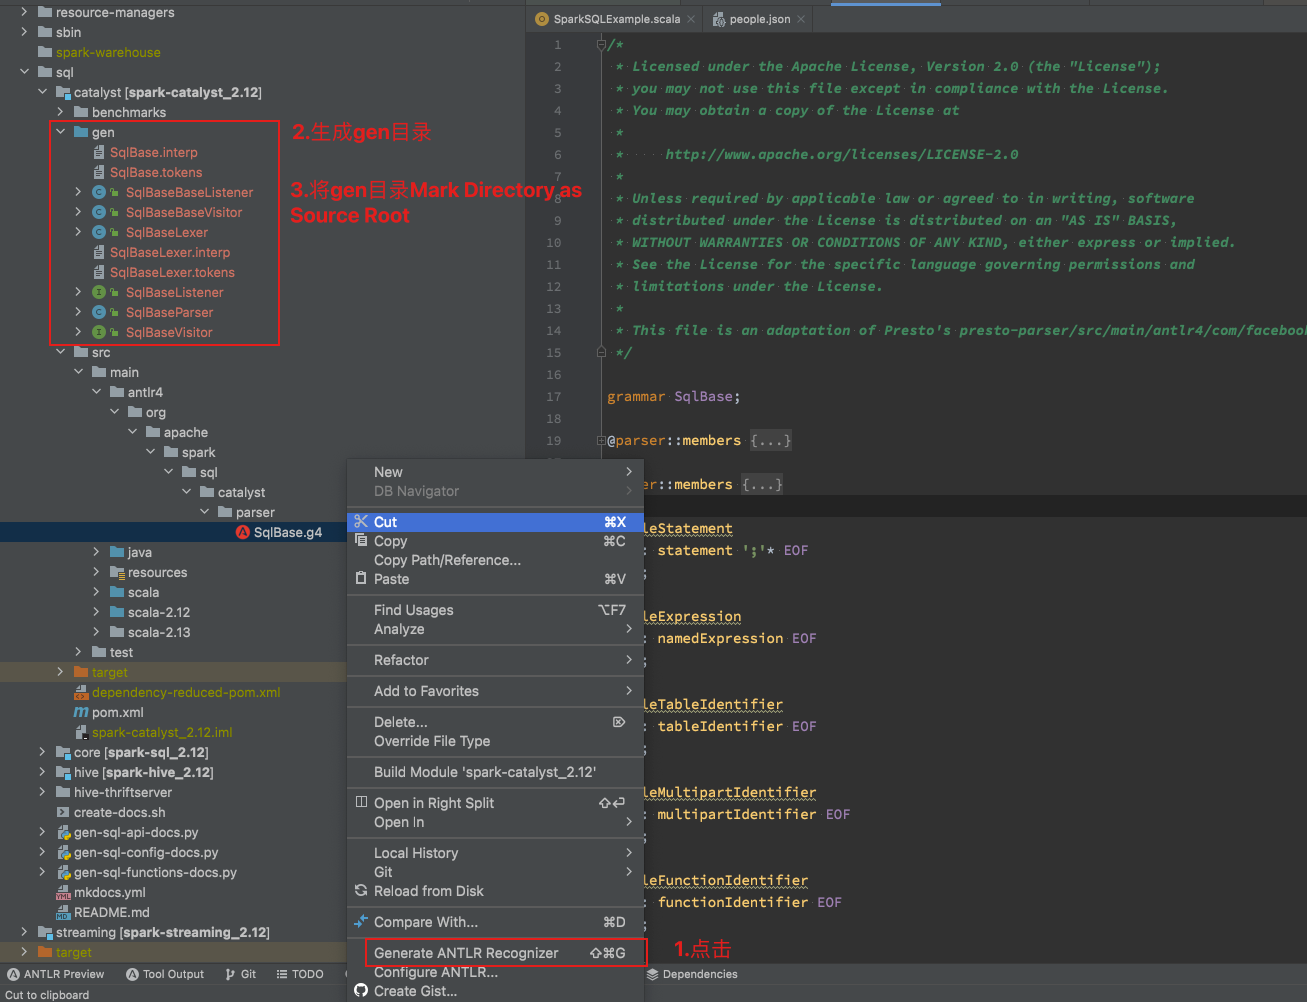Viewport: 1307px width, 1002px height.
Task: Choose Add to Favorites entry
Action: [x=495, y=691]
